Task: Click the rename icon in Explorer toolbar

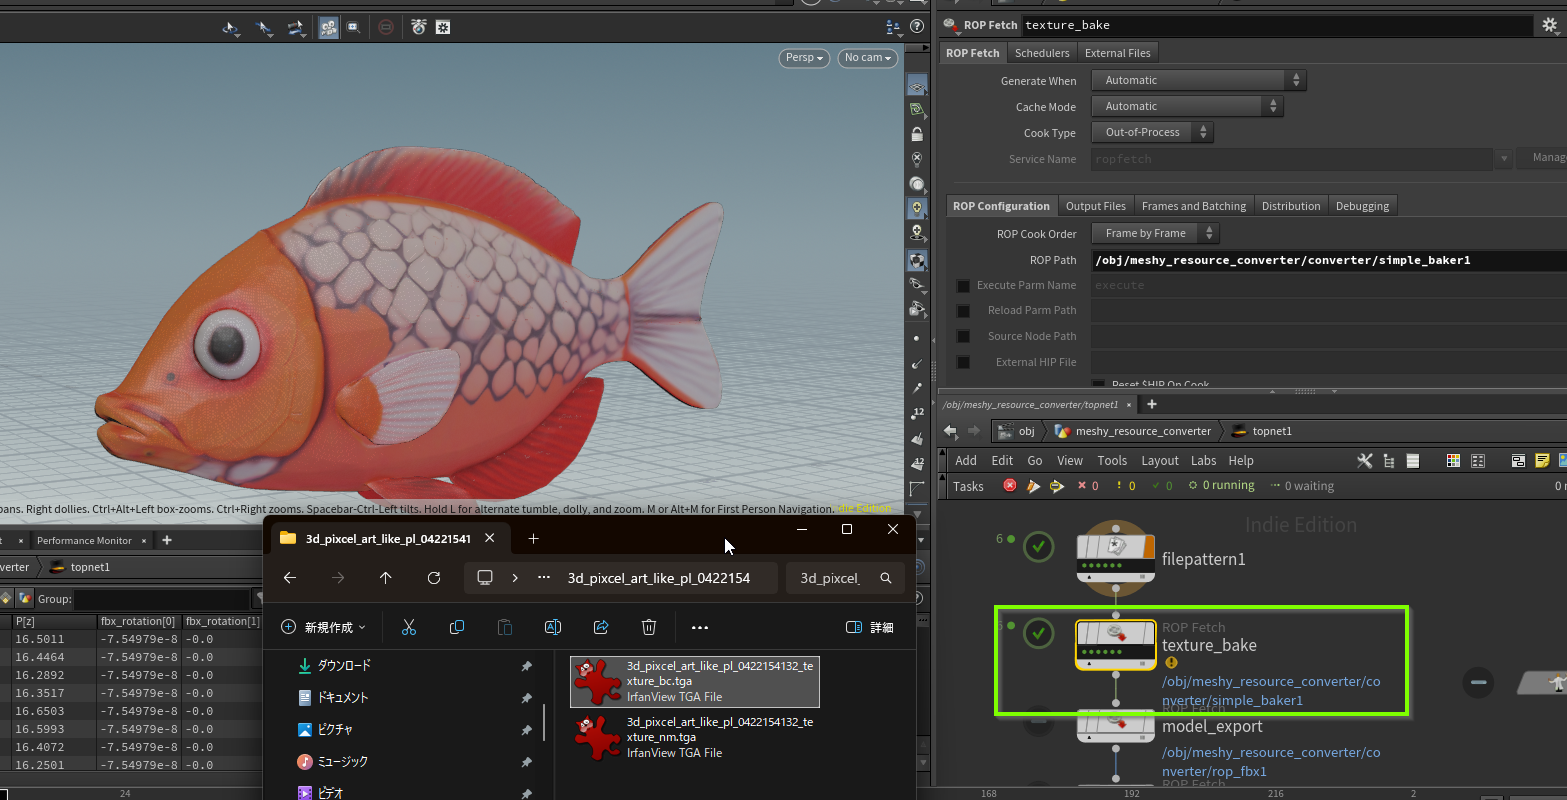Action: 553,627
